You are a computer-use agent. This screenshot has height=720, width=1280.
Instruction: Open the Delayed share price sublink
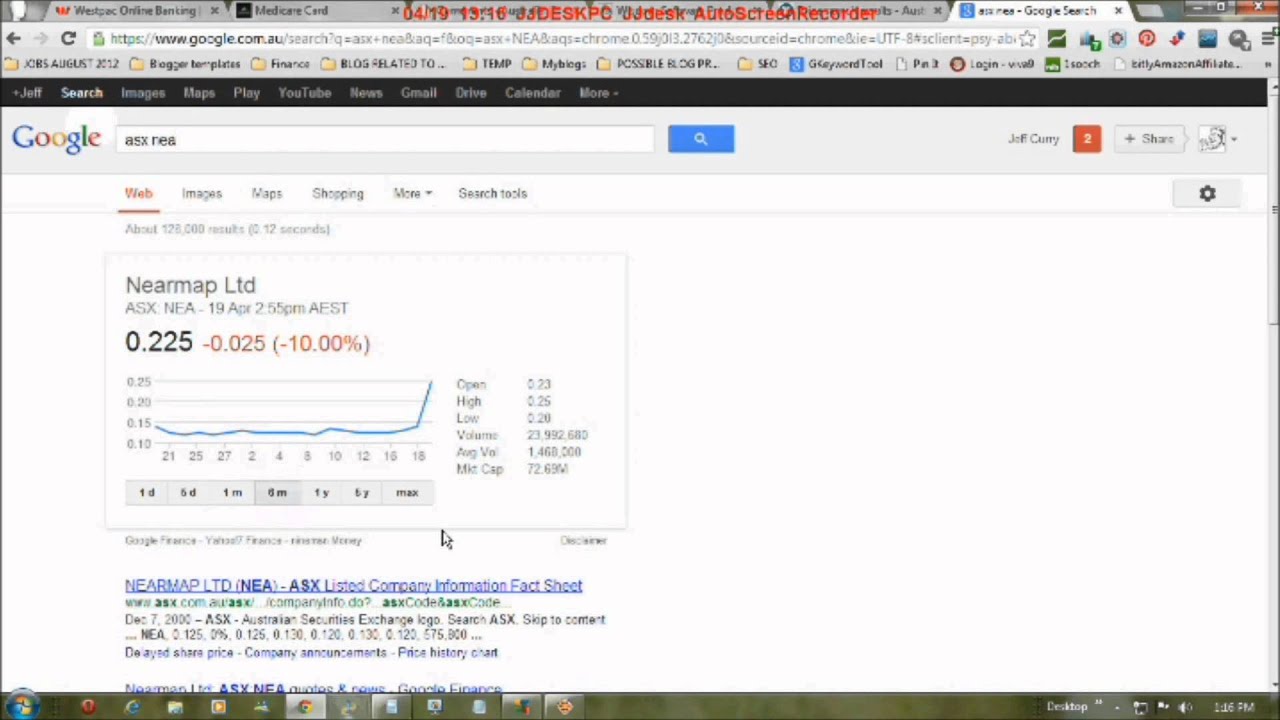[x=181, y=653]
